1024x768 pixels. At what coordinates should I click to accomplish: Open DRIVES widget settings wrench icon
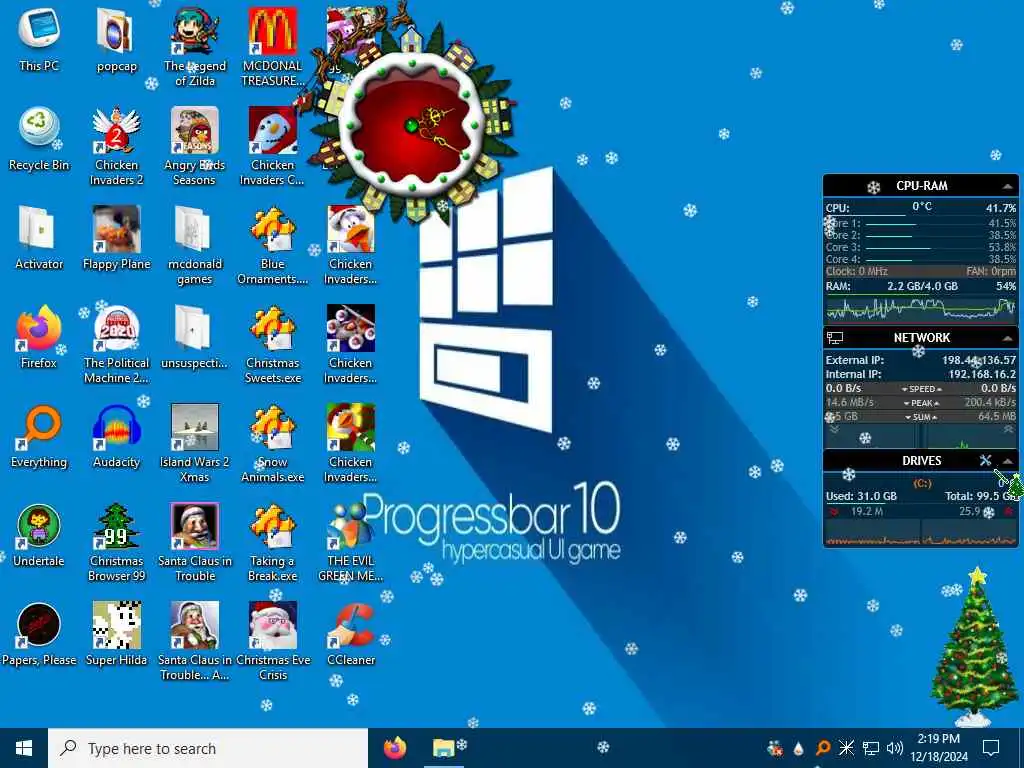point(985,460)
